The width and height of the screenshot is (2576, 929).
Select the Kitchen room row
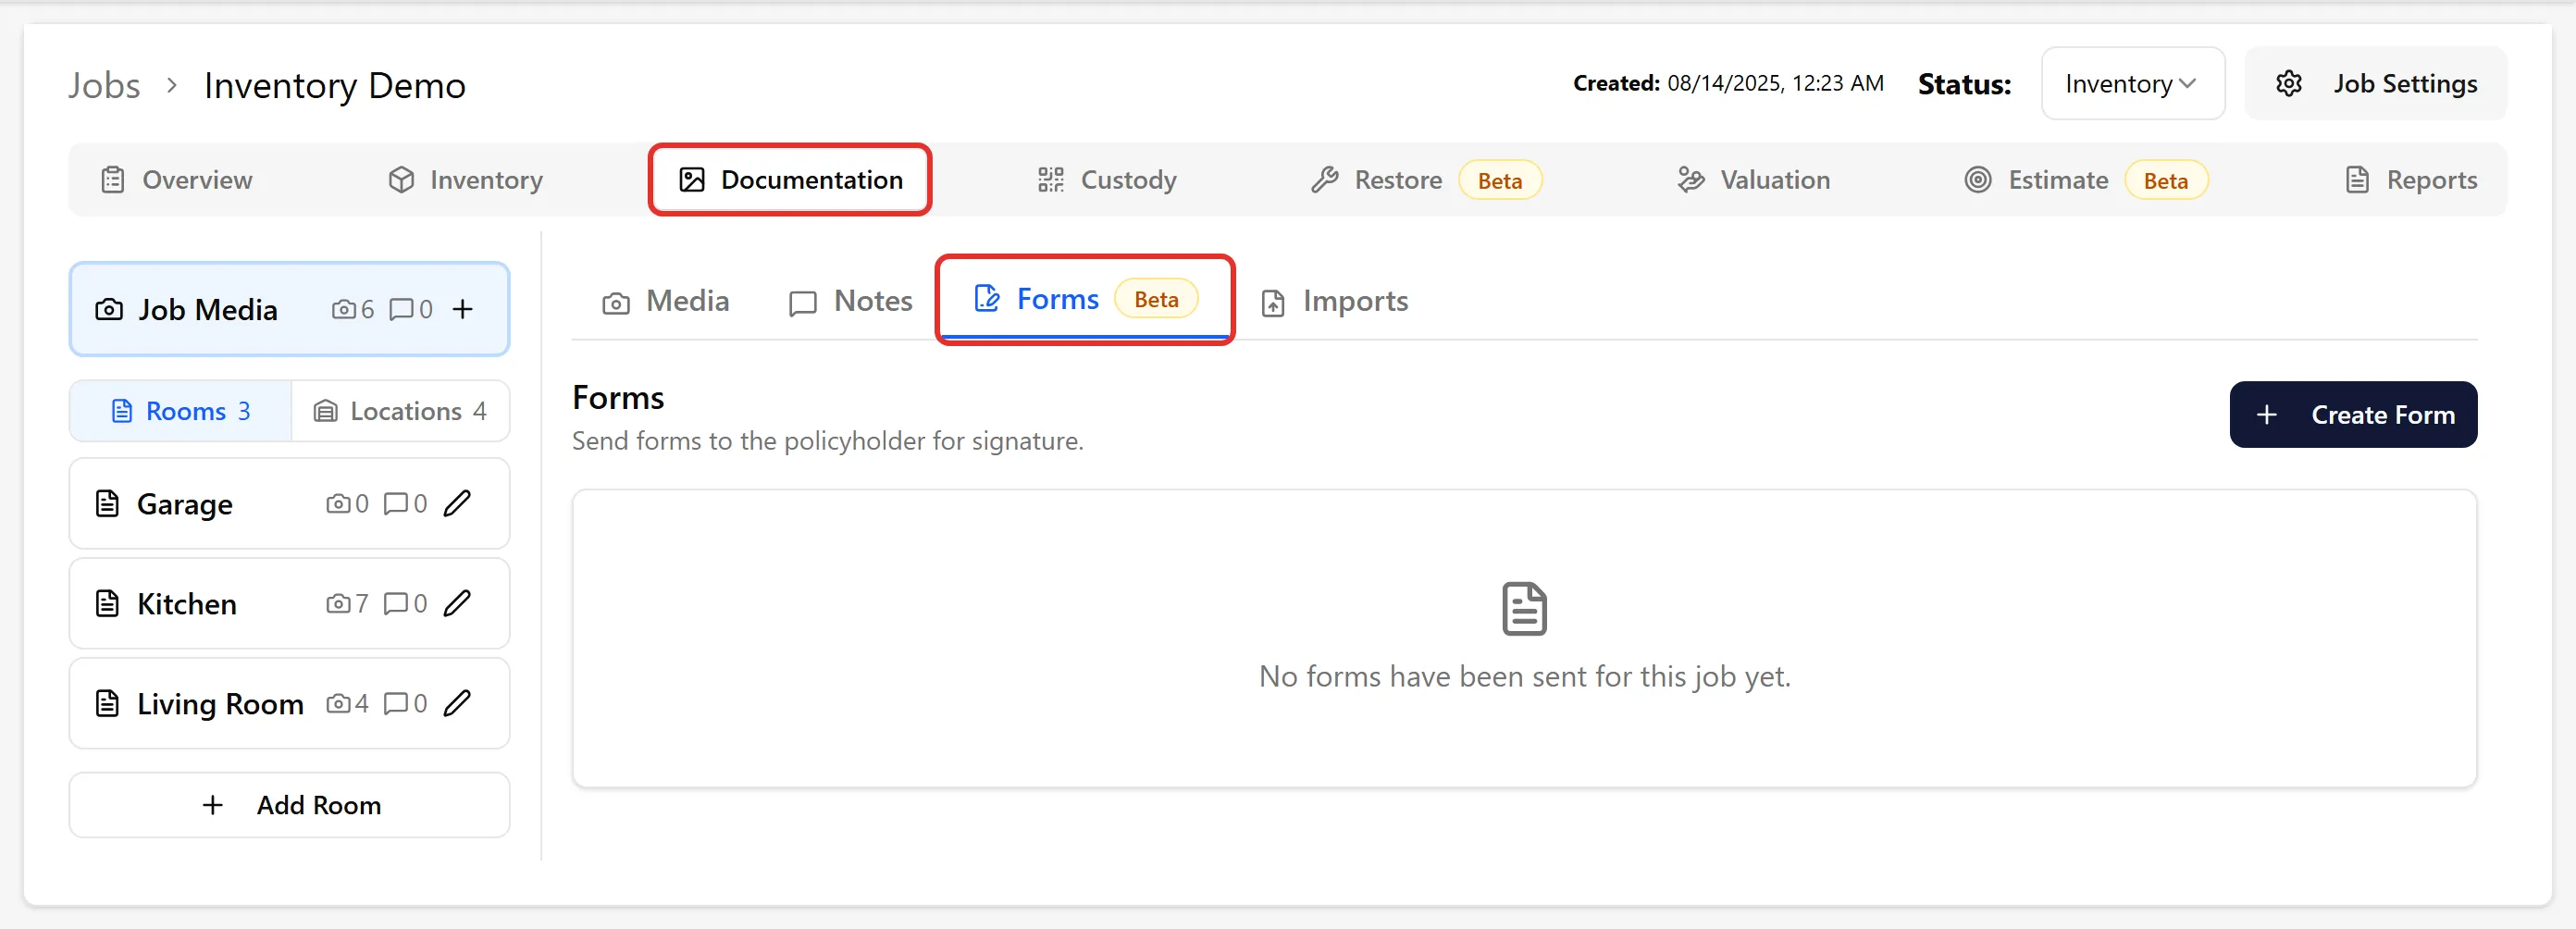pos(289,603)
